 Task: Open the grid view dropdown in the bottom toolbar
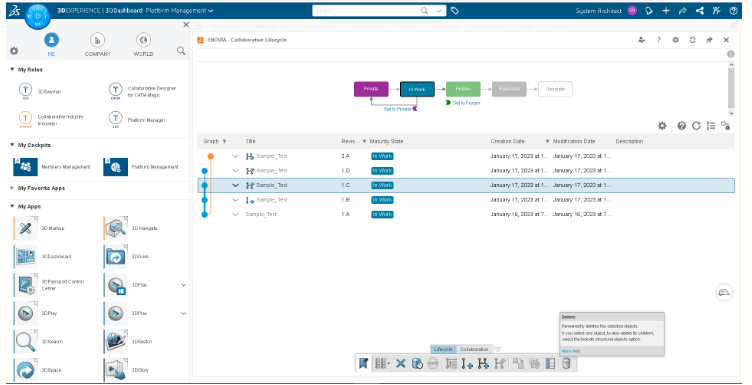pos(382,363)
